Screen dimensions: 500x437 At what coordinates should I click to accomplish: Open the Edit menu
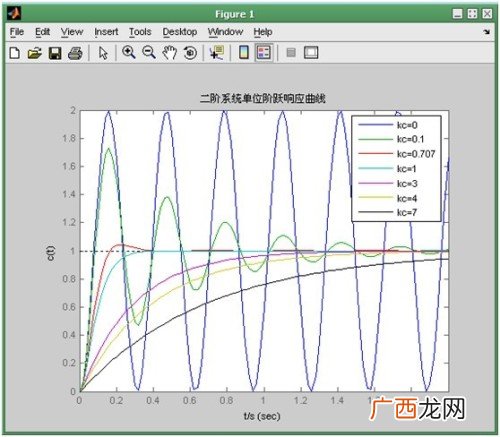[43, 32]
